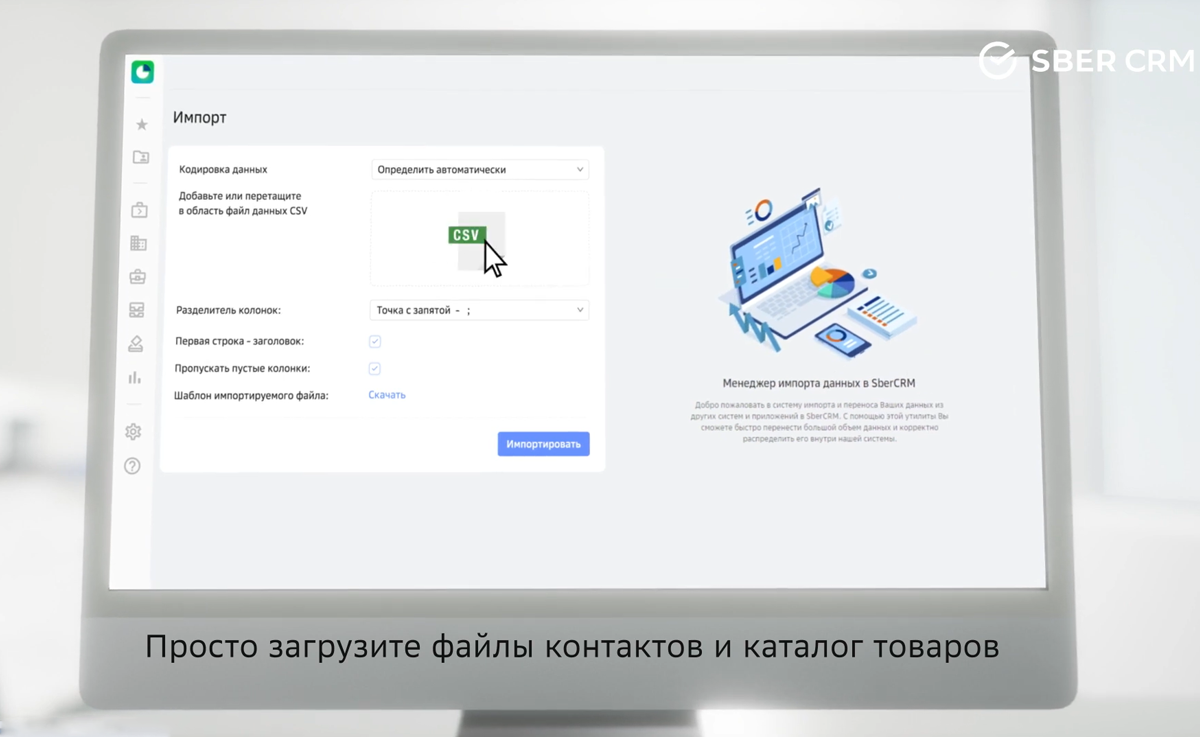Click the 'Скачать' template link
The height and width of the screenshot is (737, 1200).
pyautogui.click(x=387, y=395)
